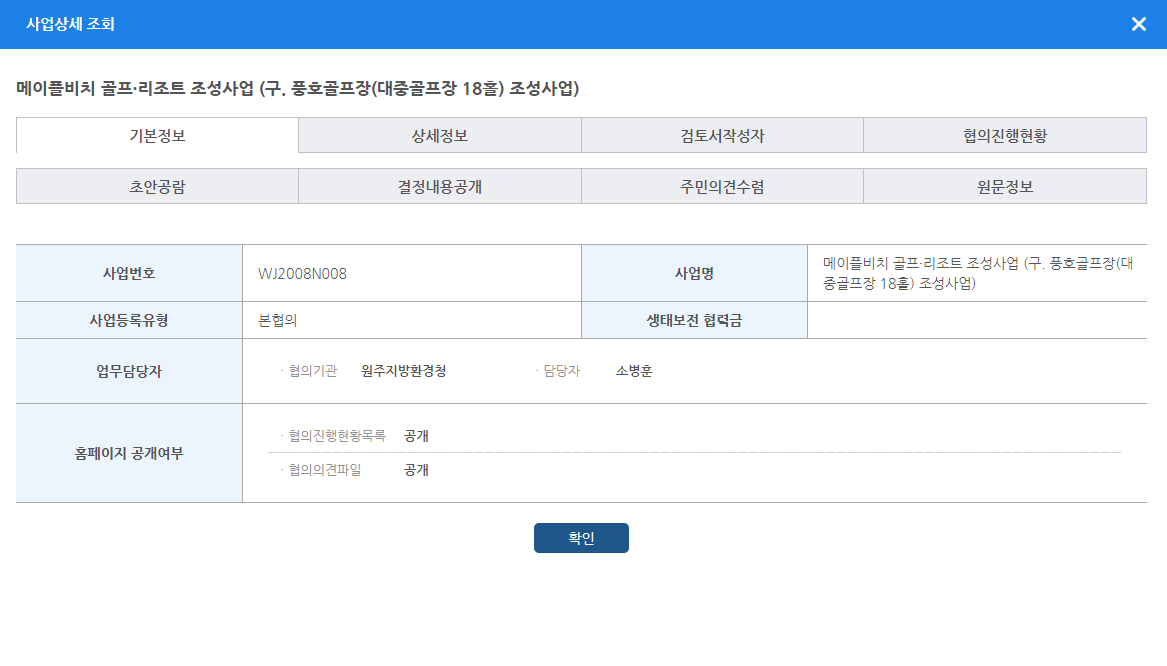Click the bold project title heading
This screenshot has width=1167, height=666.
pyautogui.click(x=298, y=89)
